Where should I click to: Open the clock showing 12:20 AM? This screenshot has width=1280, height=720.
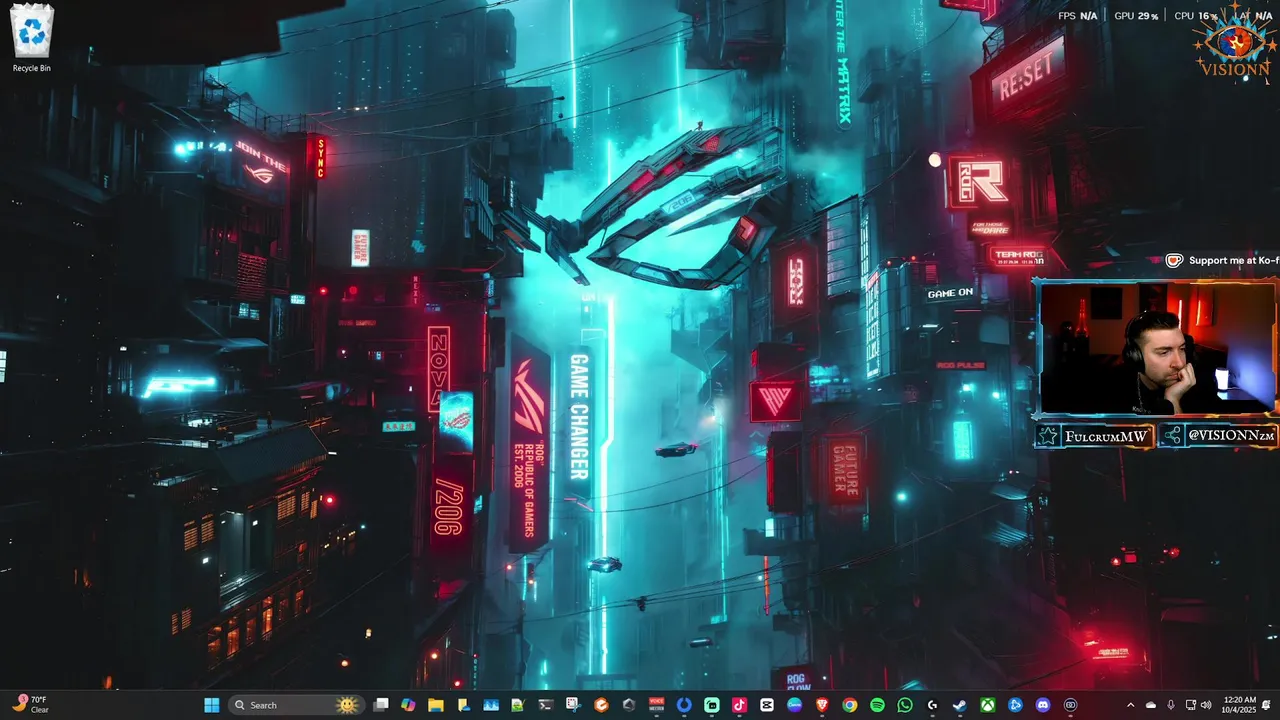pos(1239,705)
